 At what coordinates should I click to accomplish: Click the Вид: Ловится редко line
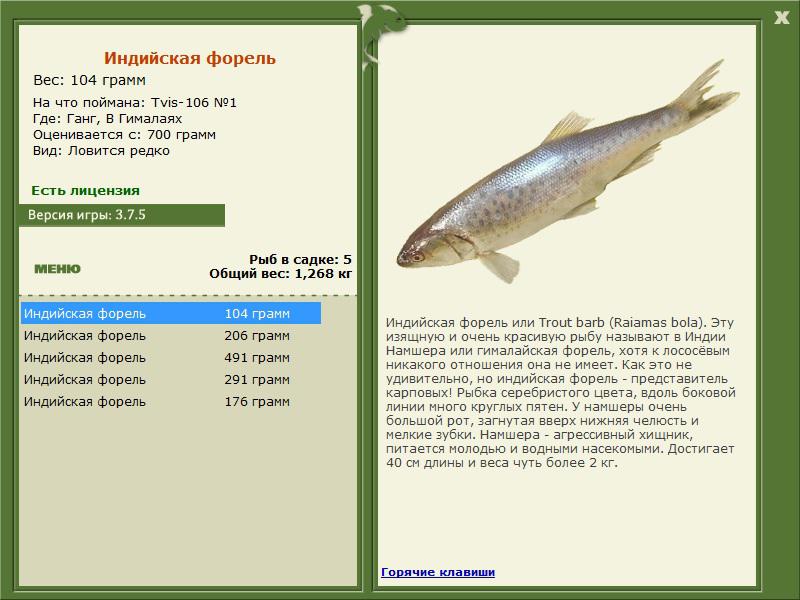click(x=101, y=151)
